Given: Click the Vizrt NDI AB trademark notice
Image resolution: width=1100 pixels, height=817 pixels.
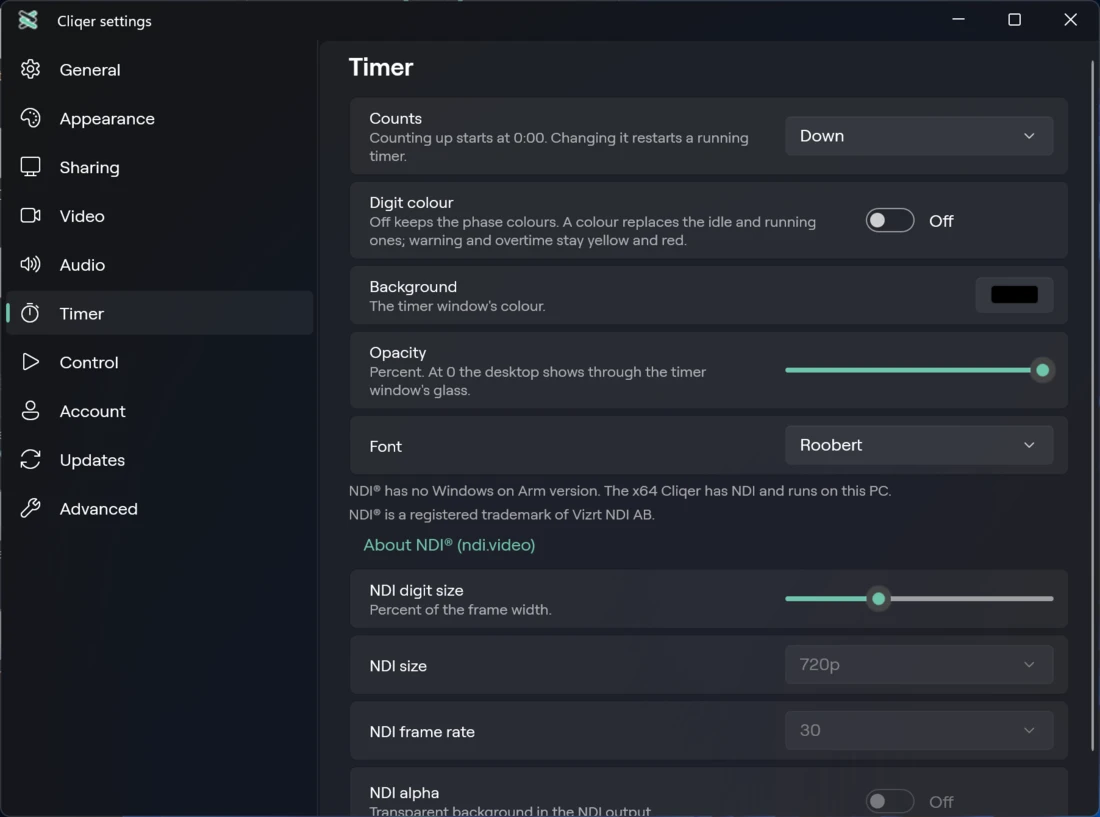Looking at the screenshot, I should pos(502,515).
